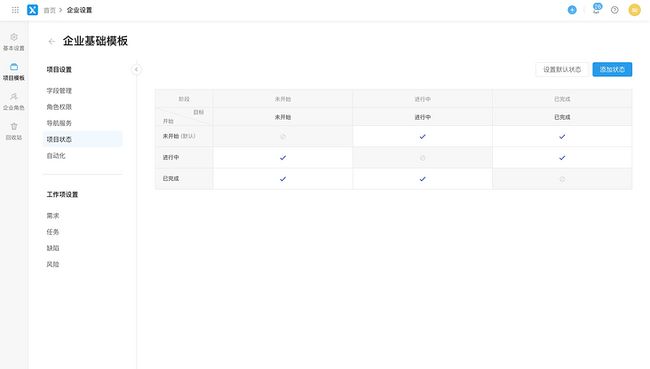
Task: Select 导航服务 in project settings
Action: 82,123
